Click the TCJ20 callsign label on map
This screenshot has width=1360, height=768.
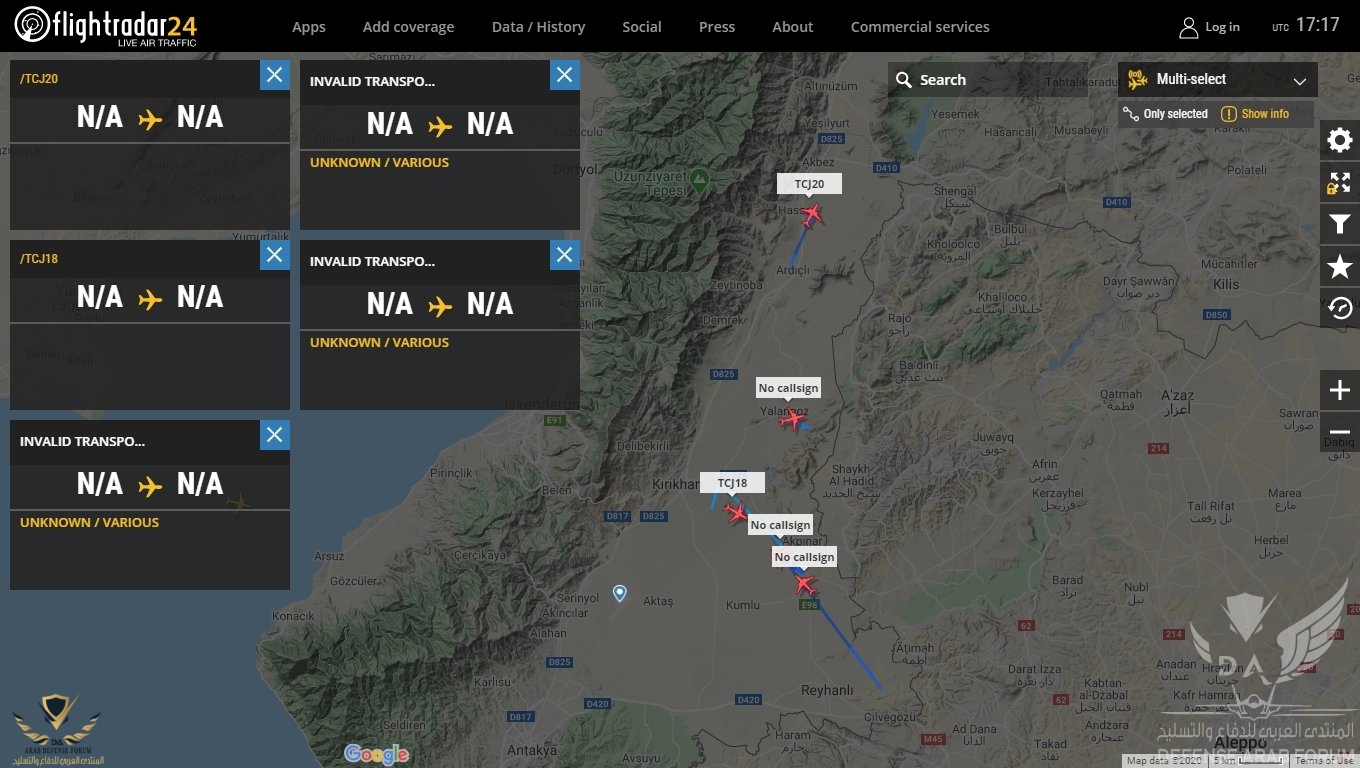(x=810, y=184)
